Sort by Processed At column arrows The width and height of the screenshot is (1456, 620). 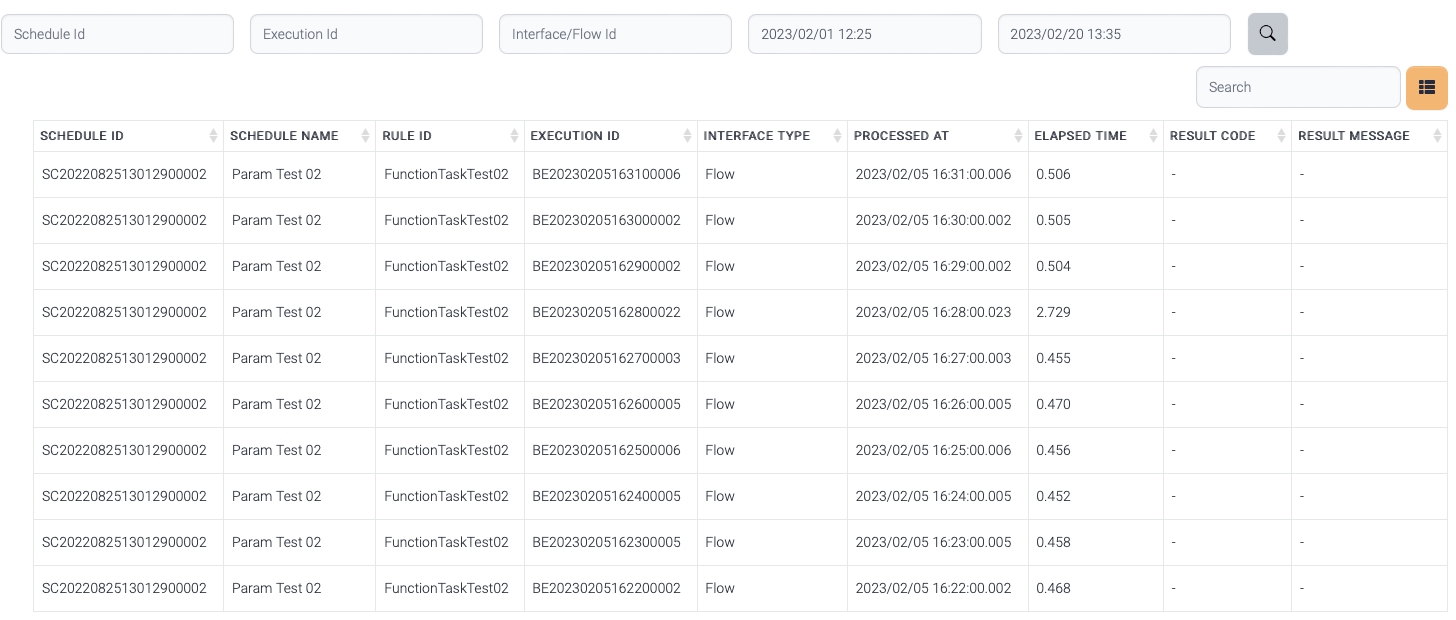click(1018, 136)
